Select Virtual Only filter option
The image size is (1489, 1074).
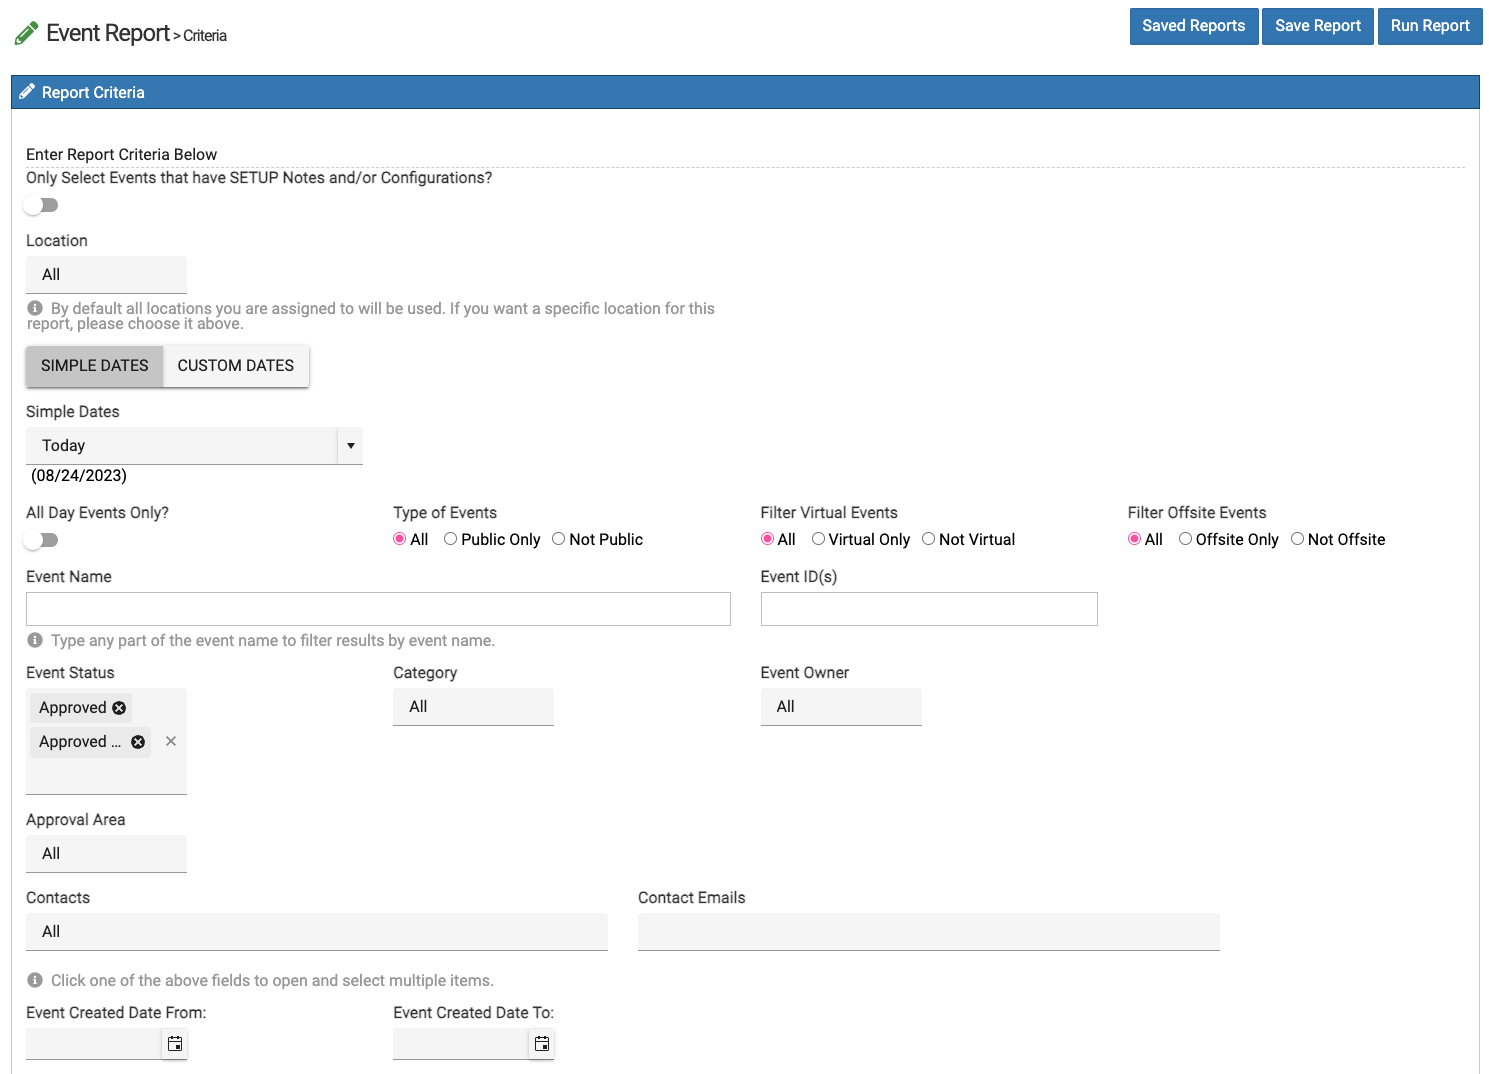click(x=818, y=539)
